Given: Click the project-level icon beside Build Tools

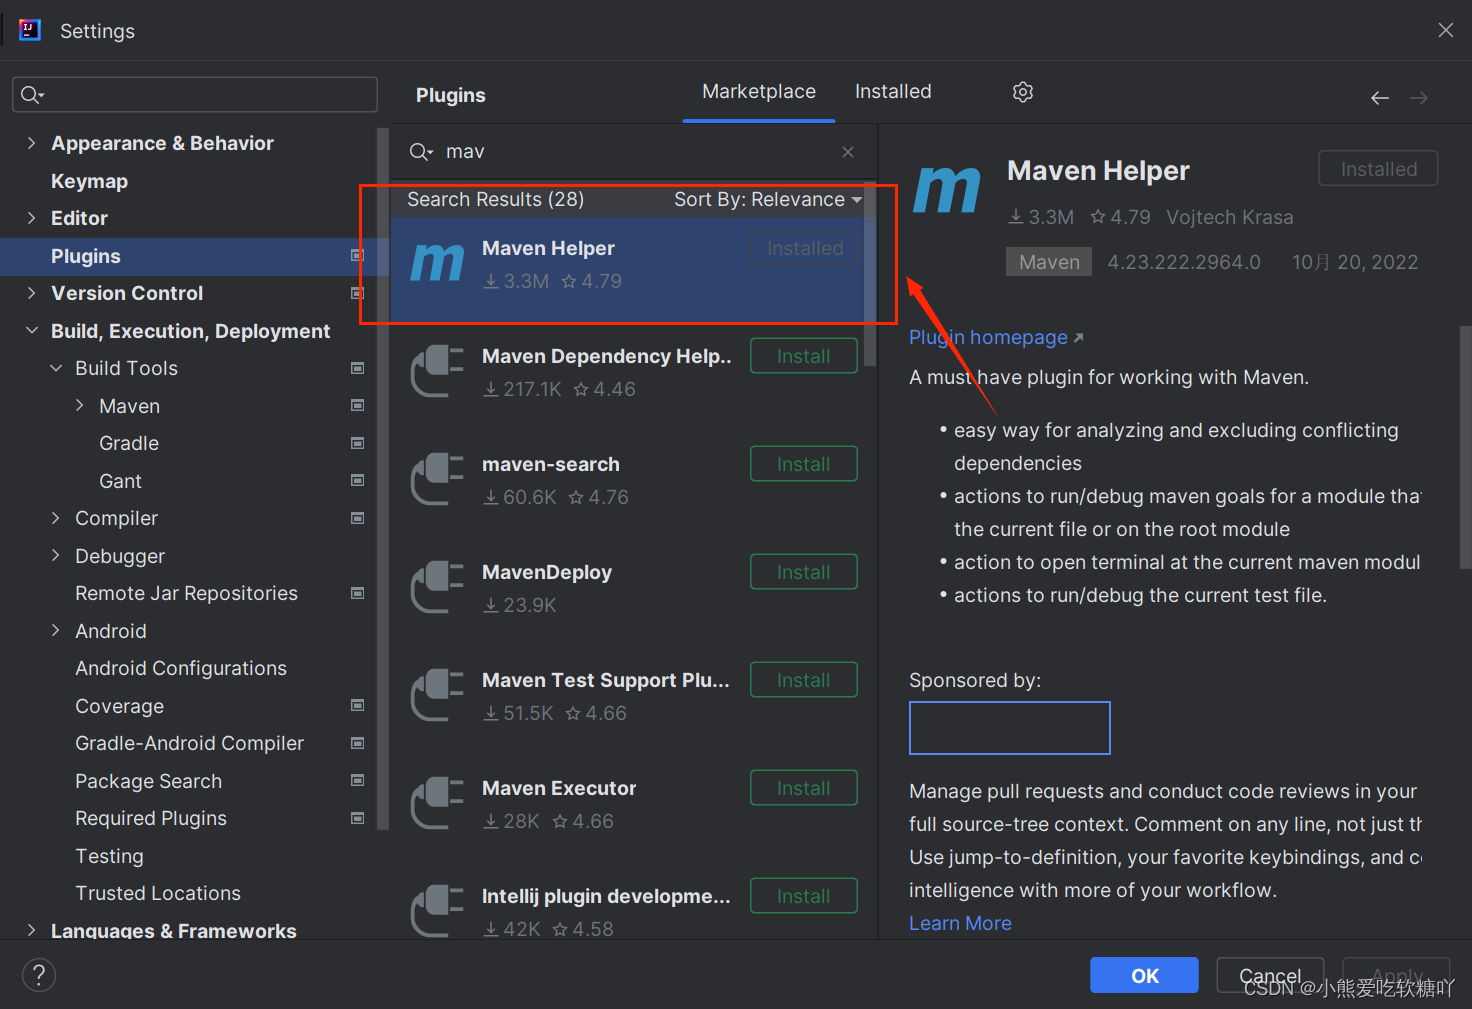Looking at the screenshot, I should click(x=357, y=368).
